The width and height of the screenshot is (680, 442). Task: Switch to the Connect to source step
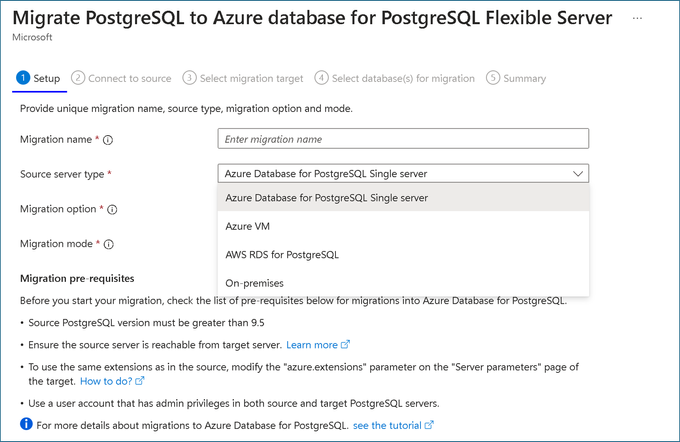(x=121, y=79)
